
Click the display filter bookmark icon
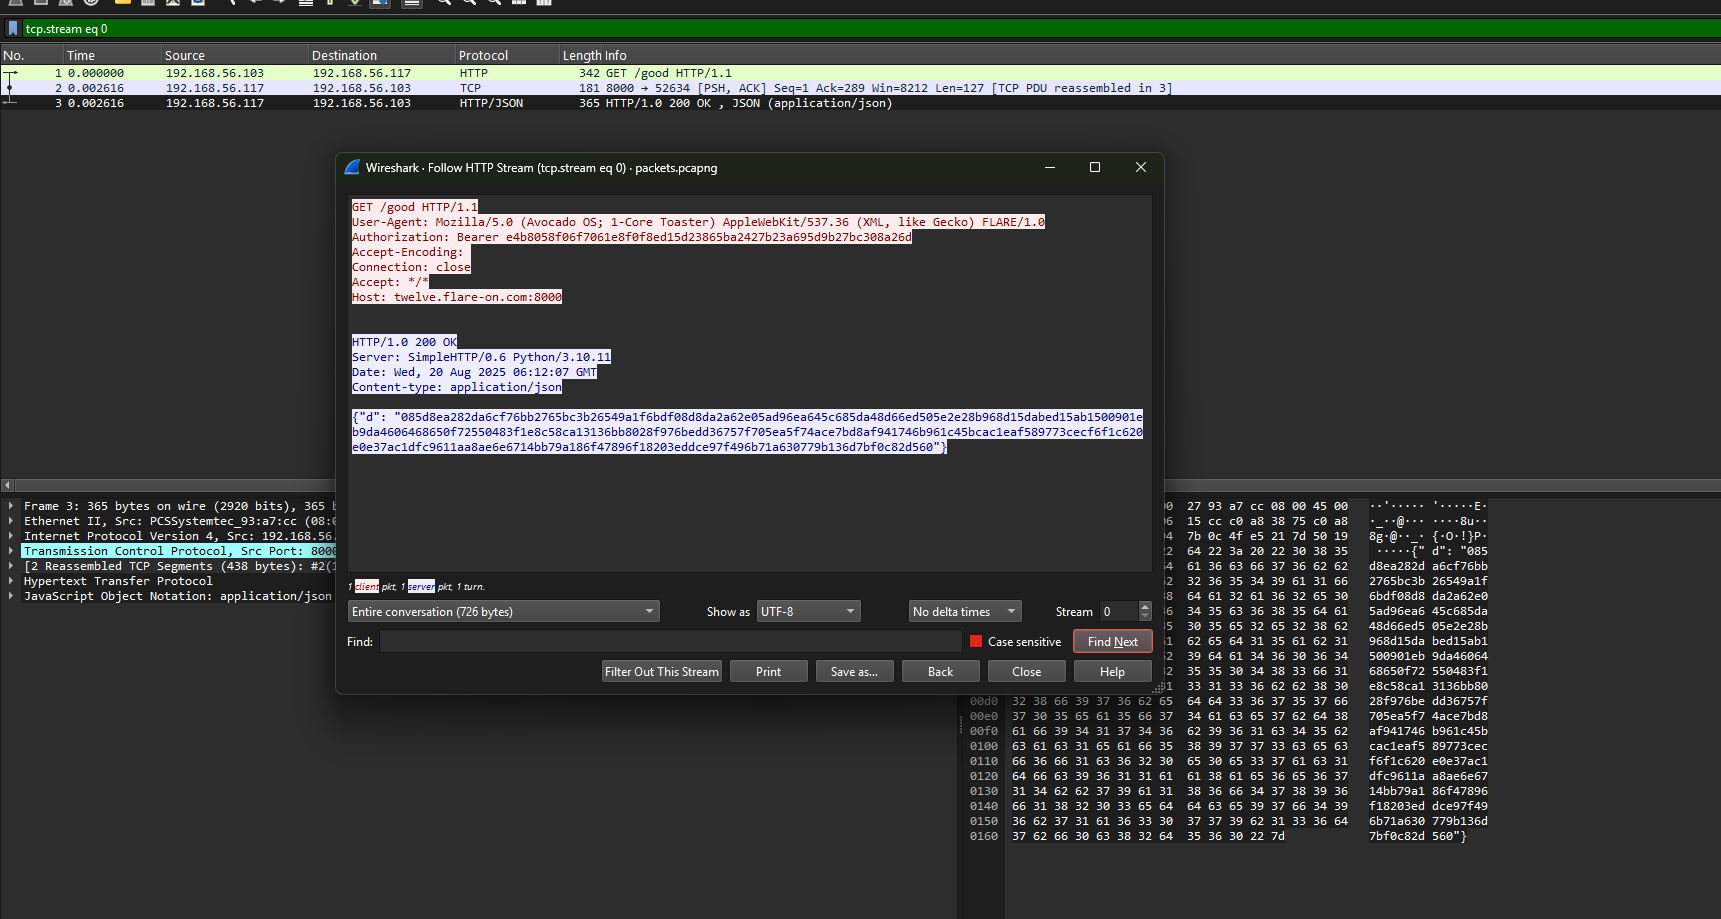coord(13,29)
